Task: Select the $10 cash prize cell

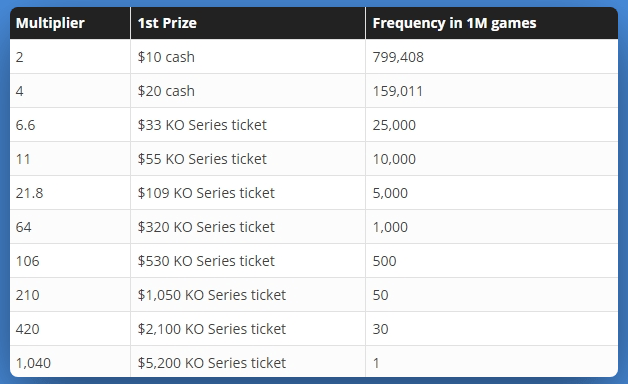Action: pyautogui.click(x=248, y=56)
